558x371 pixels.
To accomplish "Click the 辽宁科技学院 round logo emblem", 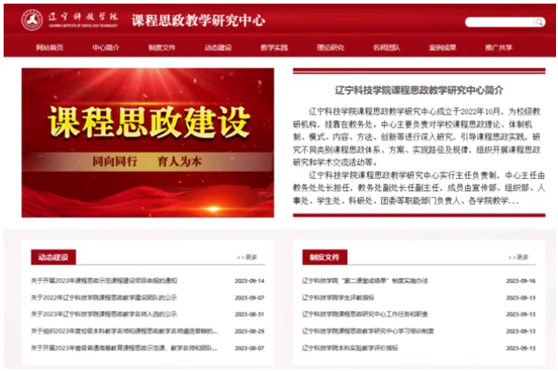I will coord(32,20).
